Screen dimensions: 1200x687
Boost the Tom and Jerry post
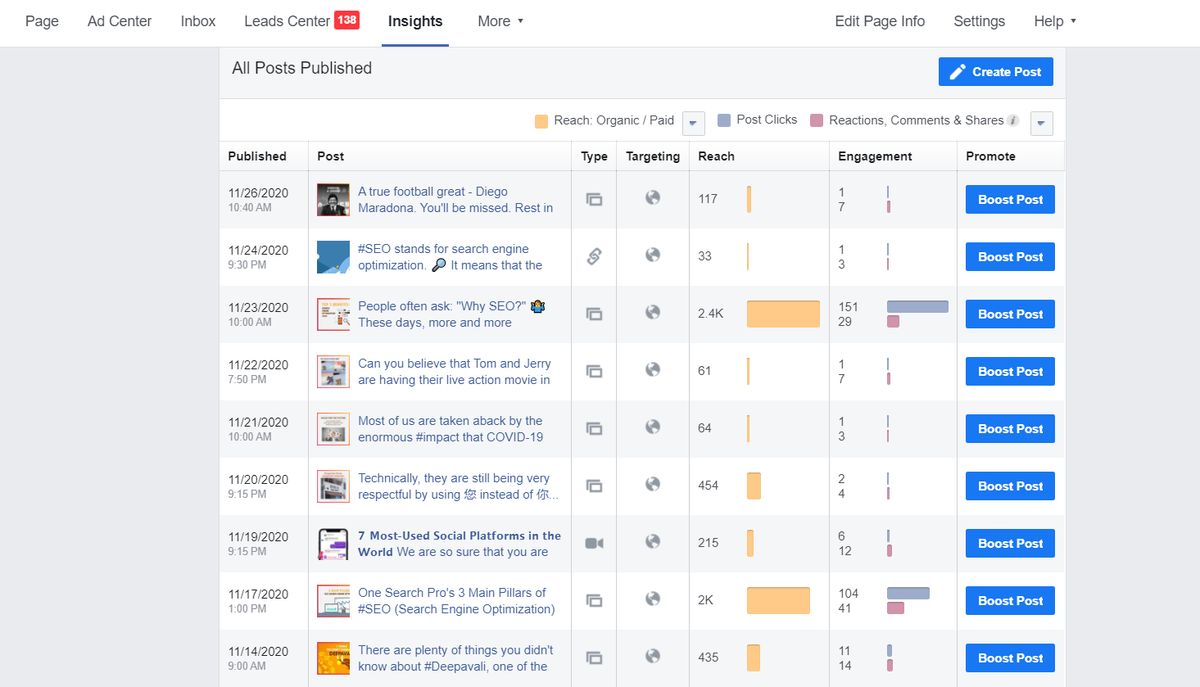(x=1010, y=371)
